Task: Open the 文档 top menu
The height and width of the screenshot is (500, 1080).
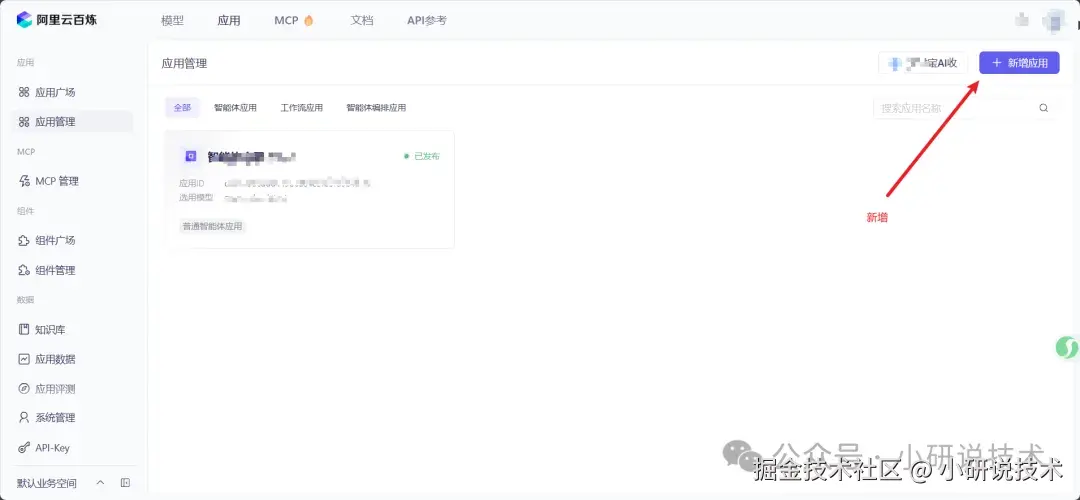Action: (362, 21)
